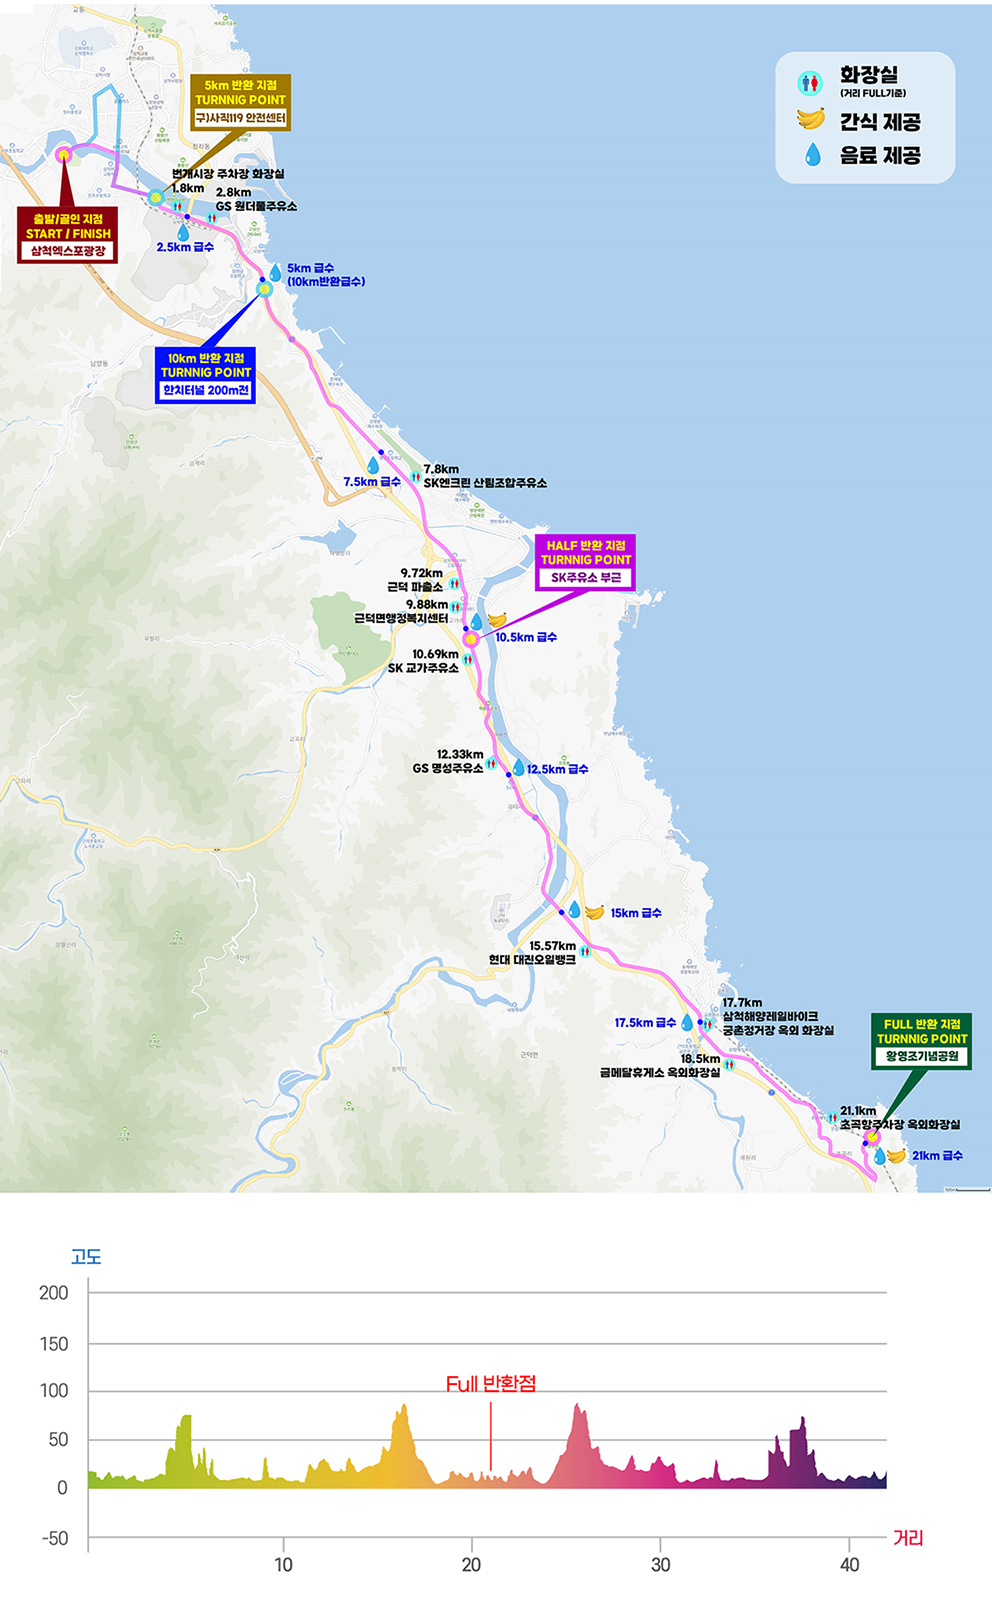This screenshot has height=1608, width=992.
Task: Click the water drop at 7.5km 급수
Action: (x=373, y=465)
